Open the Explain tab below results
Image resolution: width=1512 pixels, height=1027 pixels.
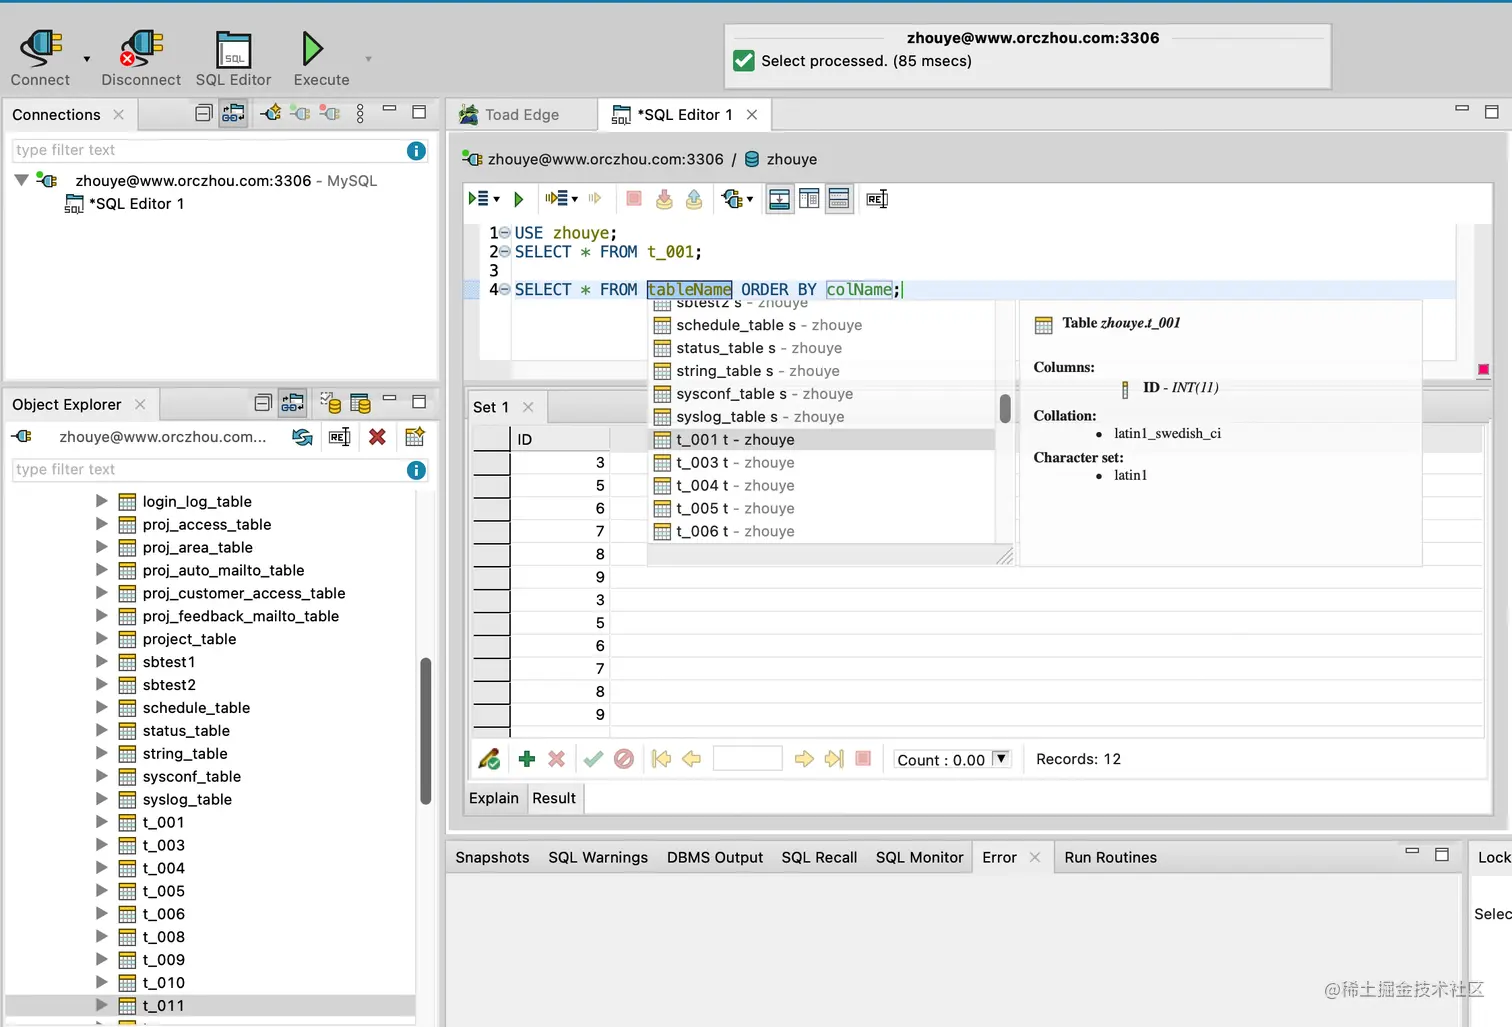(494, 798)
